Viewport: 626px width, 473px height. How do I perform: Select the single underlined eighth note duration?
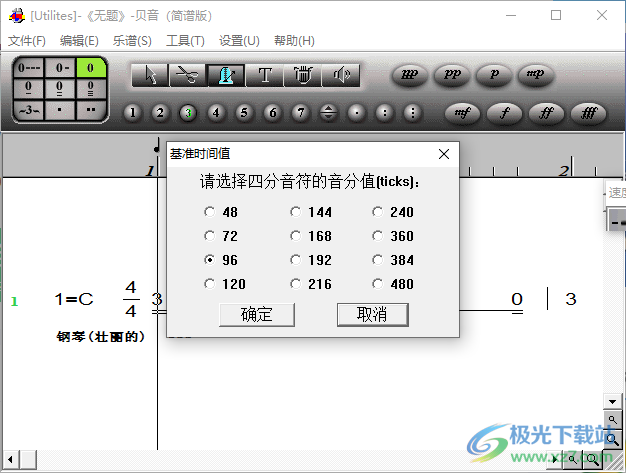point(29,89)
